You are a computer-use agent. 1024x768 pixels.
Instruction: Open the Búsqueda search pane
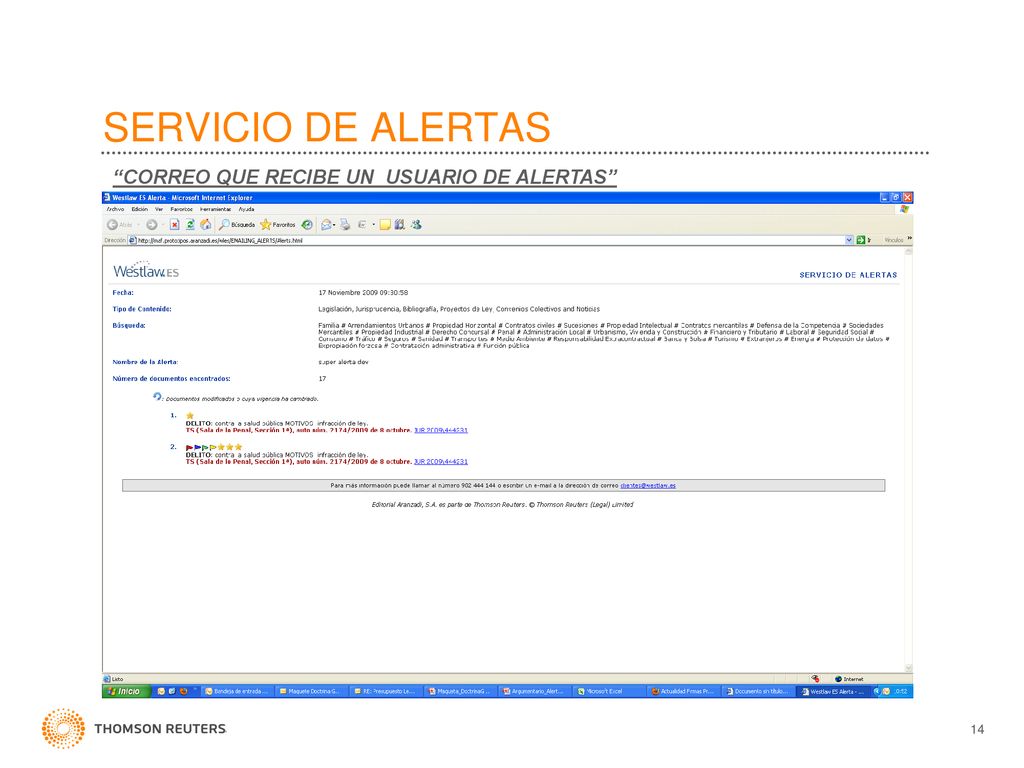[236, 225]
